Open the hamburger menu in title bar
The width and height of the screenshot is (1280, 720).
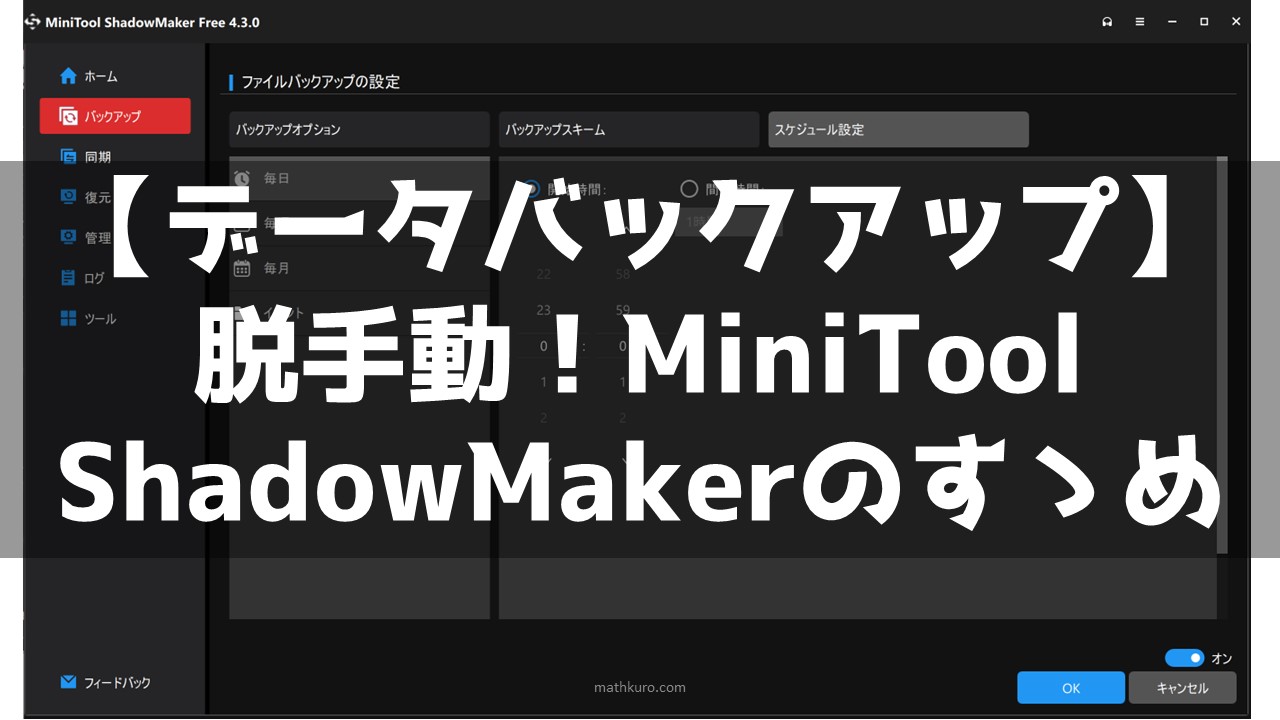pyautogui.click(x=1139, y=22)
